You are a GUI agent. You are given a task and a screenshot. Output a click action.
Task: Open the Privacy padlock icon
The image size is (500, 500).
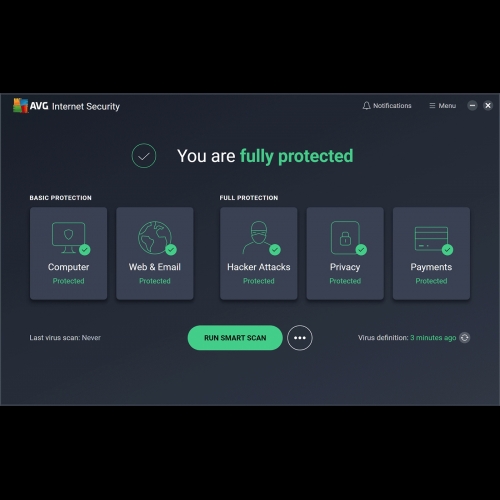[345, 237]
